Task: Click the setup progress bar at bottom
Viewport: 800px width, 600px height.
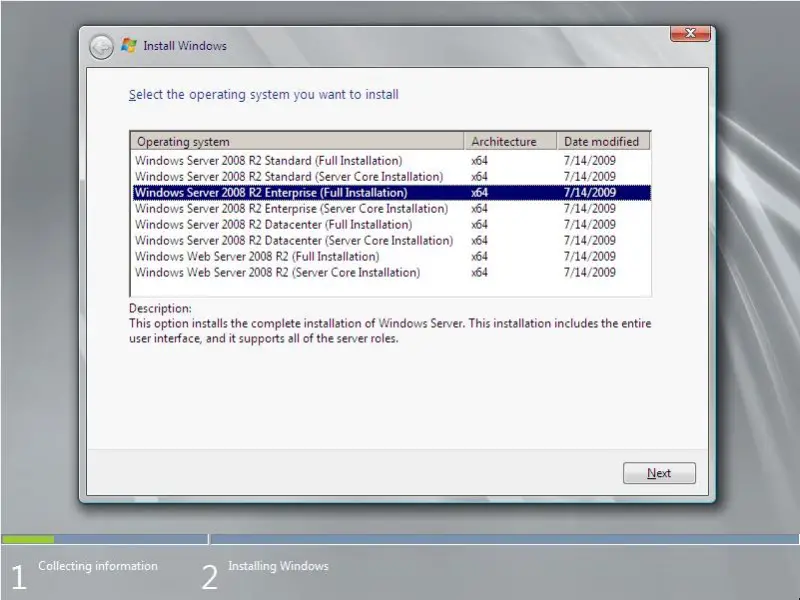Action: 400,539
